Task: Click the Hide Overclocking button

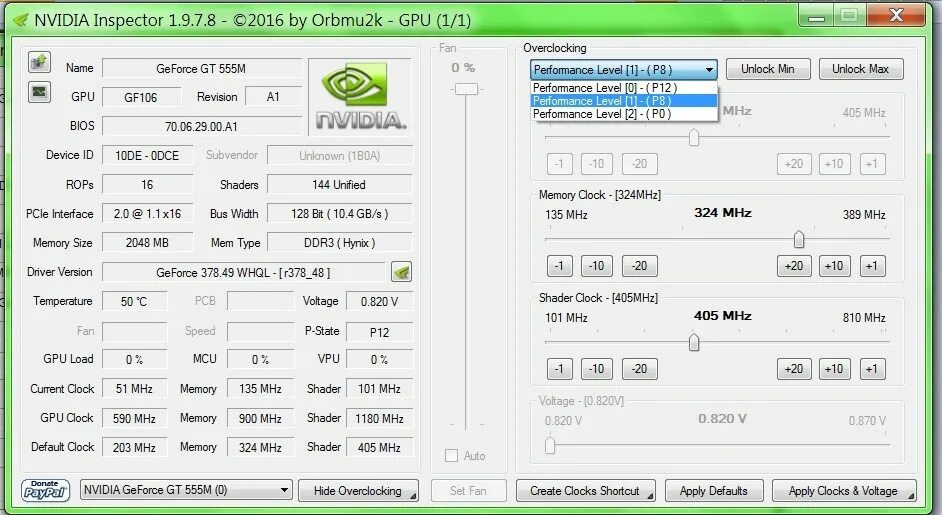Action: pos(358,490)
